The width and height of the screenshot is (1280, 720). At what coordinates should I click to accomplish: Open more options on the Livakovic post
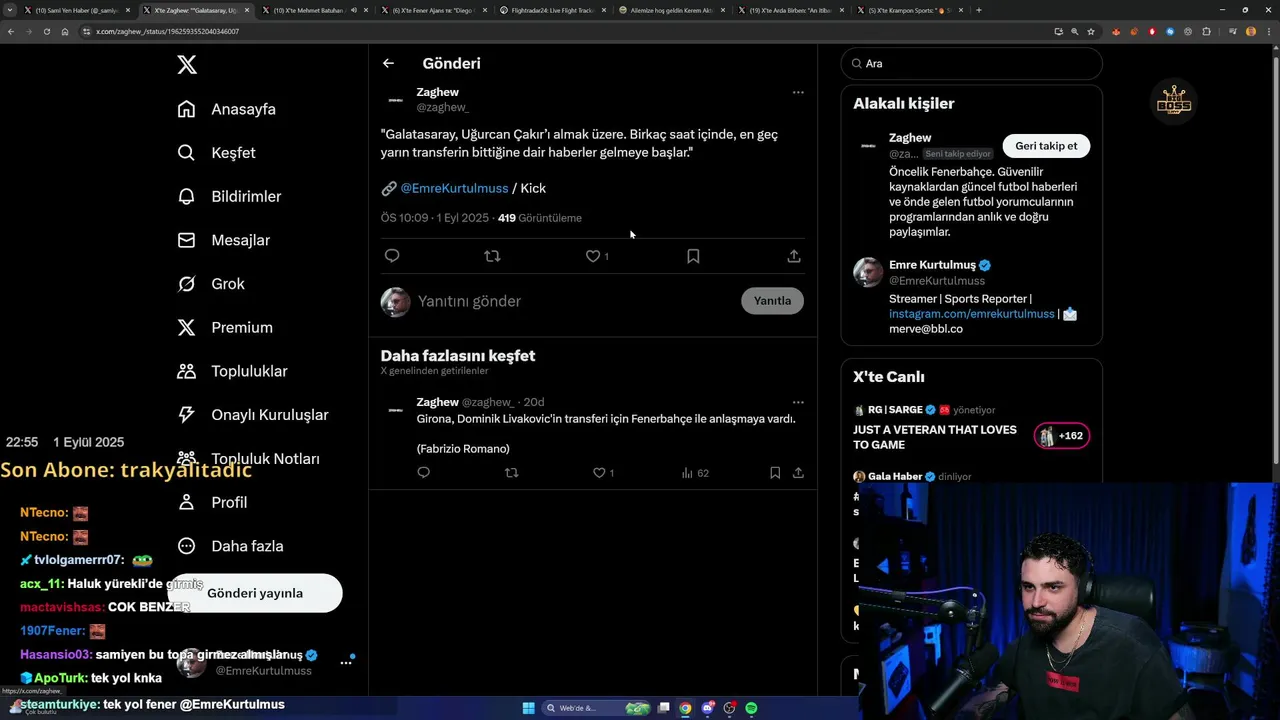[798, 402]
